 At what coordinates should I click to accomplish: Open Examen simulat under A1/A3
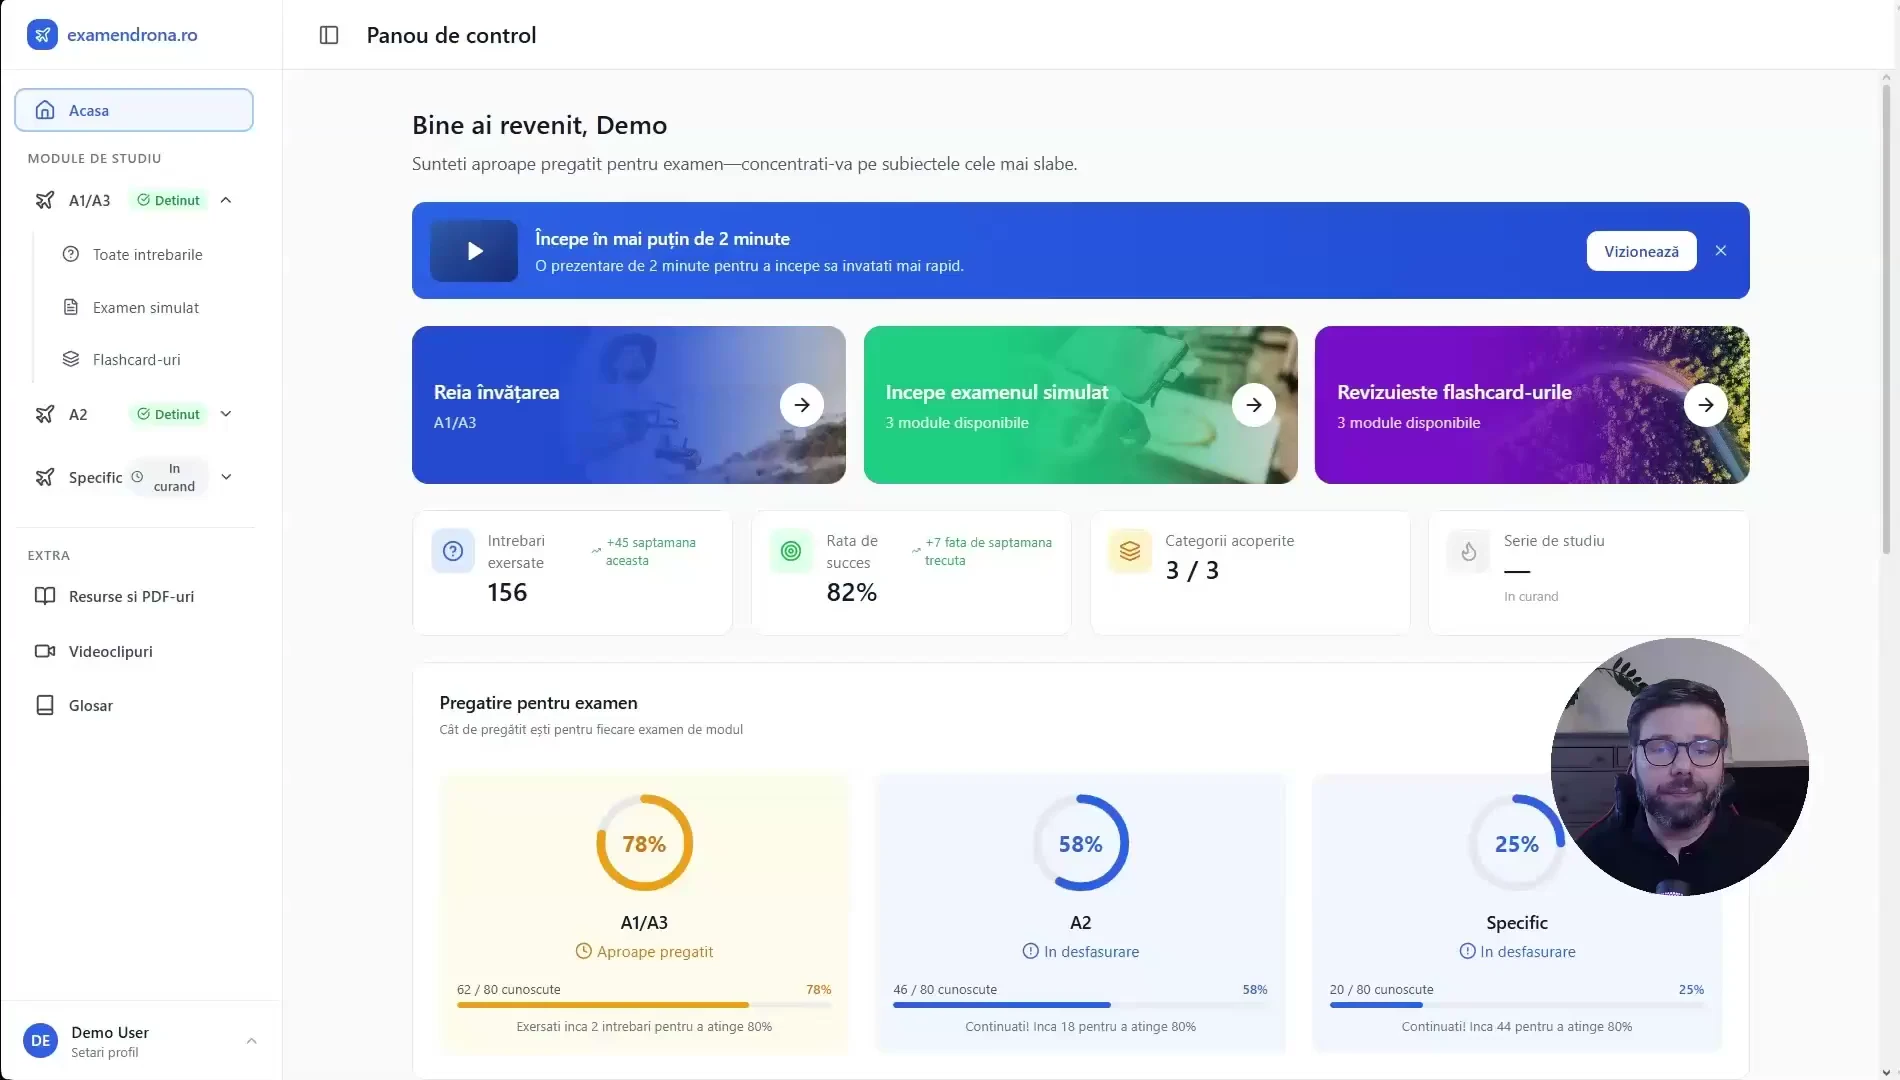coord(146,307)
